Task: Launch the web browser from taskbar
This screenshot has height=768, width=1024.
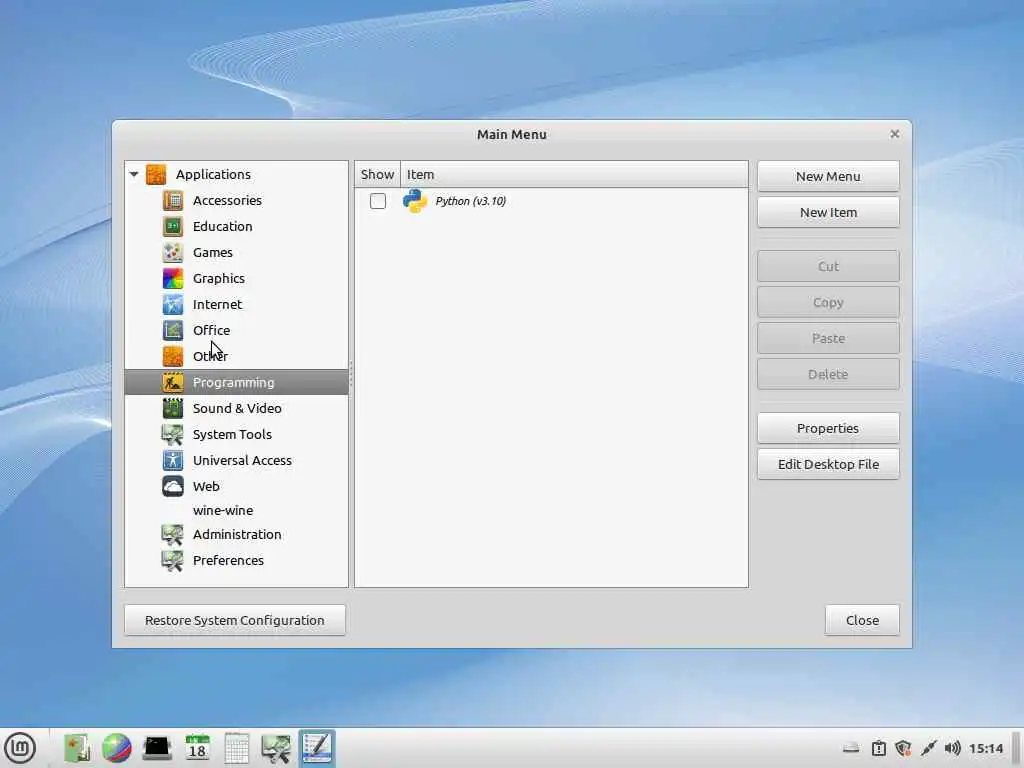Action: pyautogui.click(x=117, y=748)
